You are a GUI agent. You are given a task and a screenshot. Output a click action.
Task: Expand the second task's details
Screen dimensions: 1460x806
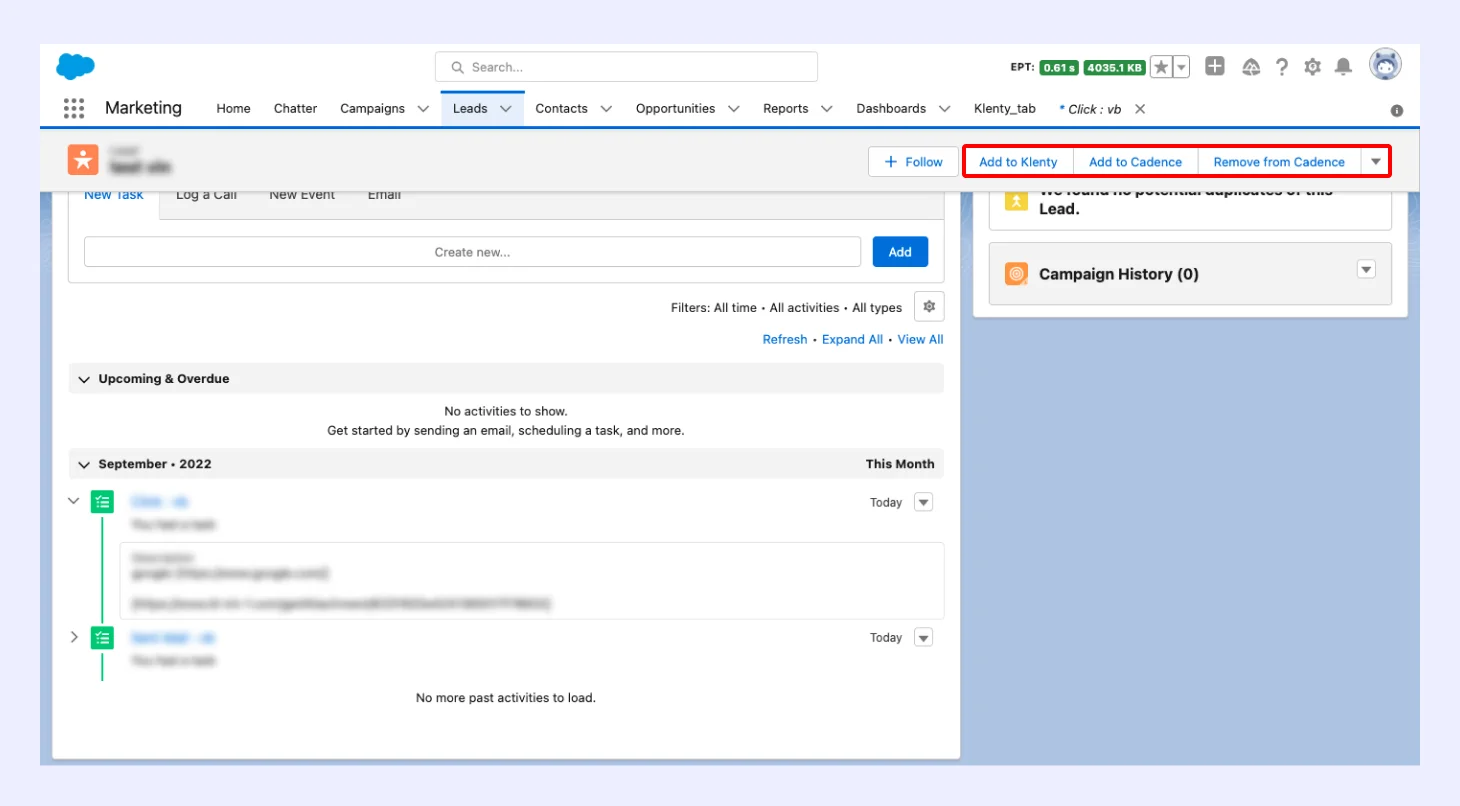72,636
